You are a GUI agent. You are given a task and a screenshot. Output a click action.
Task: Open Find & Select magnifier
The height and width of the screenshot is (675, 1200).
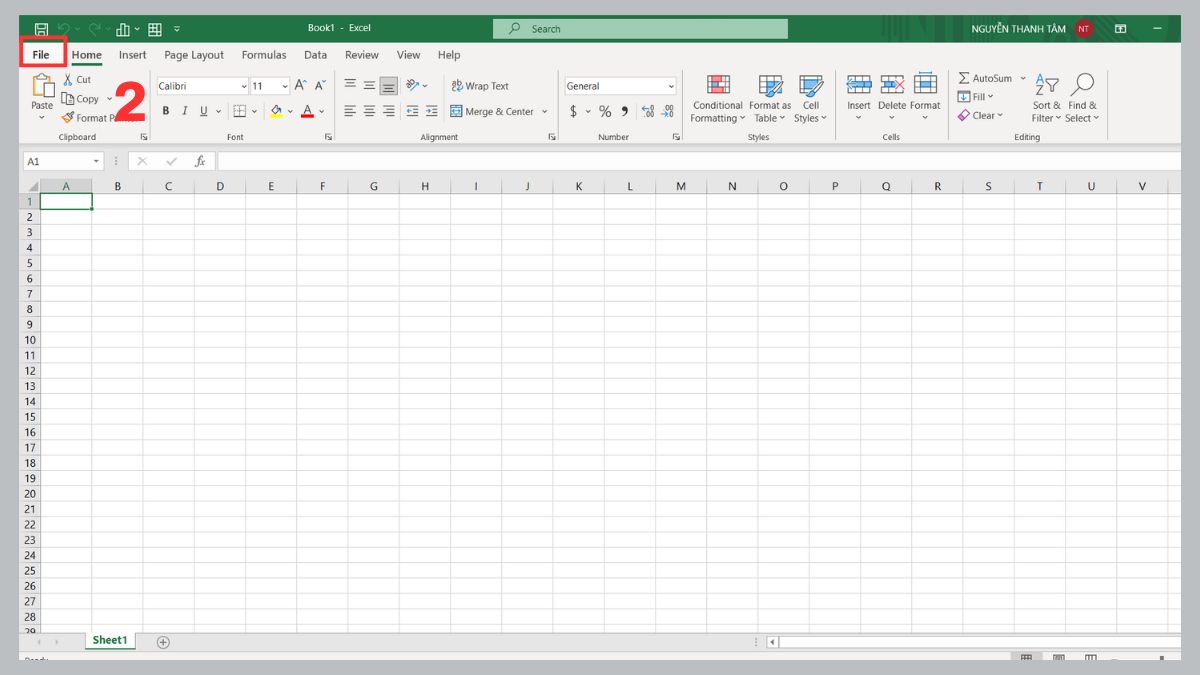click(1082, 99)
